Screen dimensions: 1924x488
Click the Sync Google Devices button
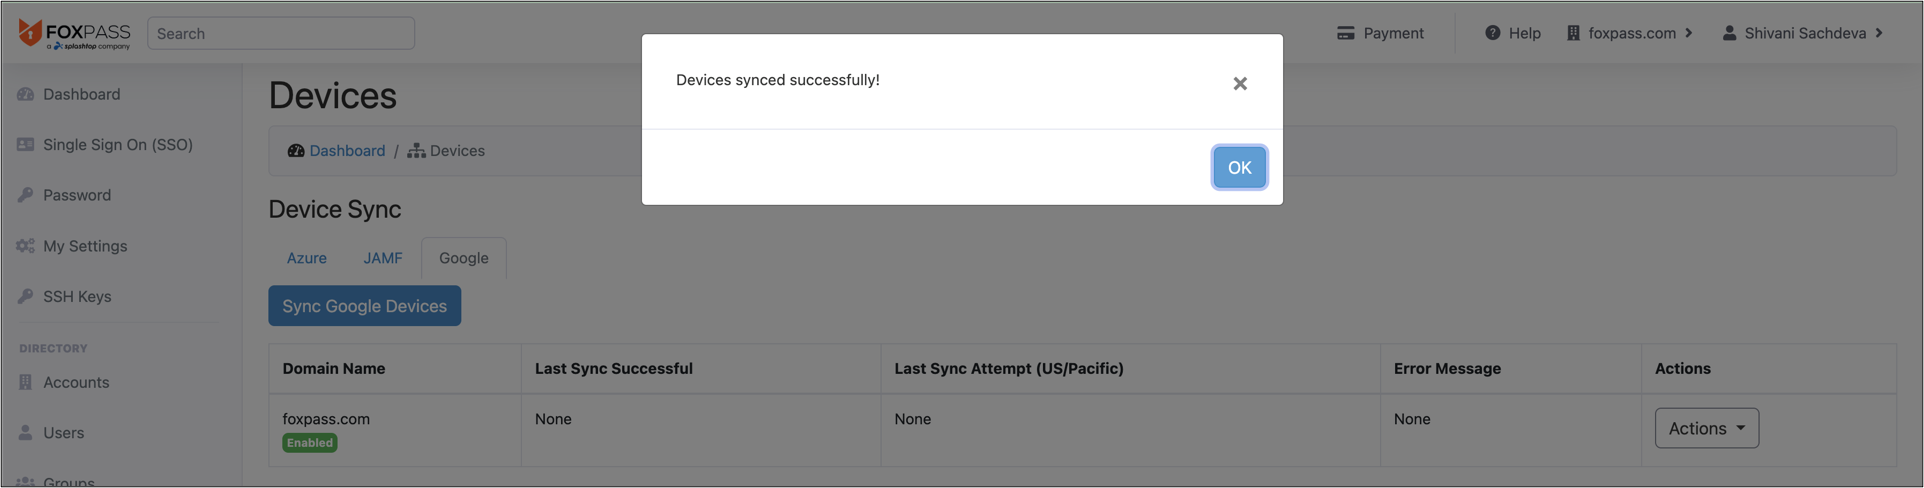coord(365,306)
